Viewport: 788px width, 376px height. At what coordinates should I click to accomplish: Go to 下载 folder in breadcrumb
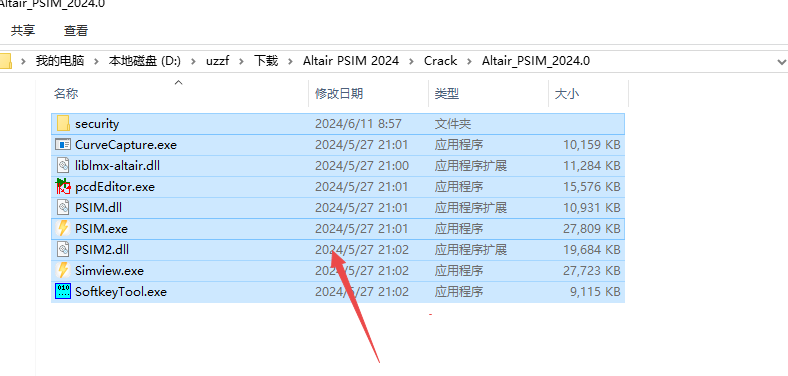point(266,61)
